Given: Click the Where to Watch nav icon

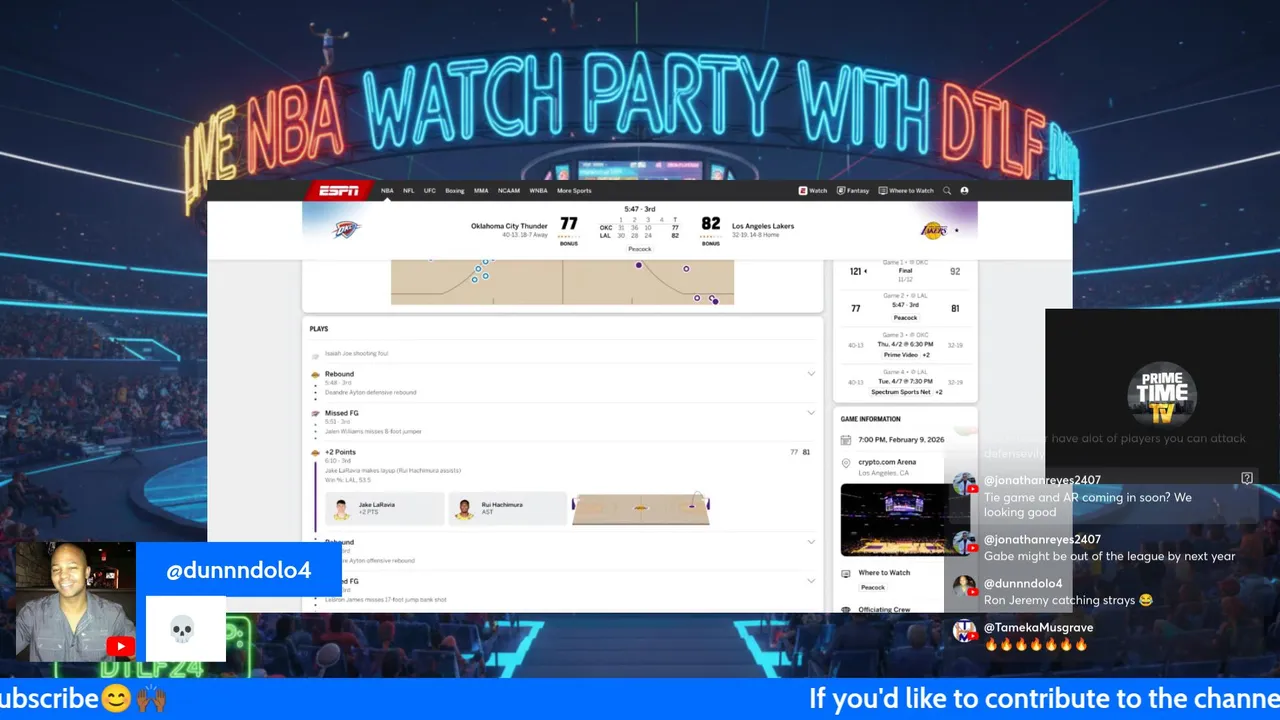Looking at the screenshot, I should coord(883,191).
